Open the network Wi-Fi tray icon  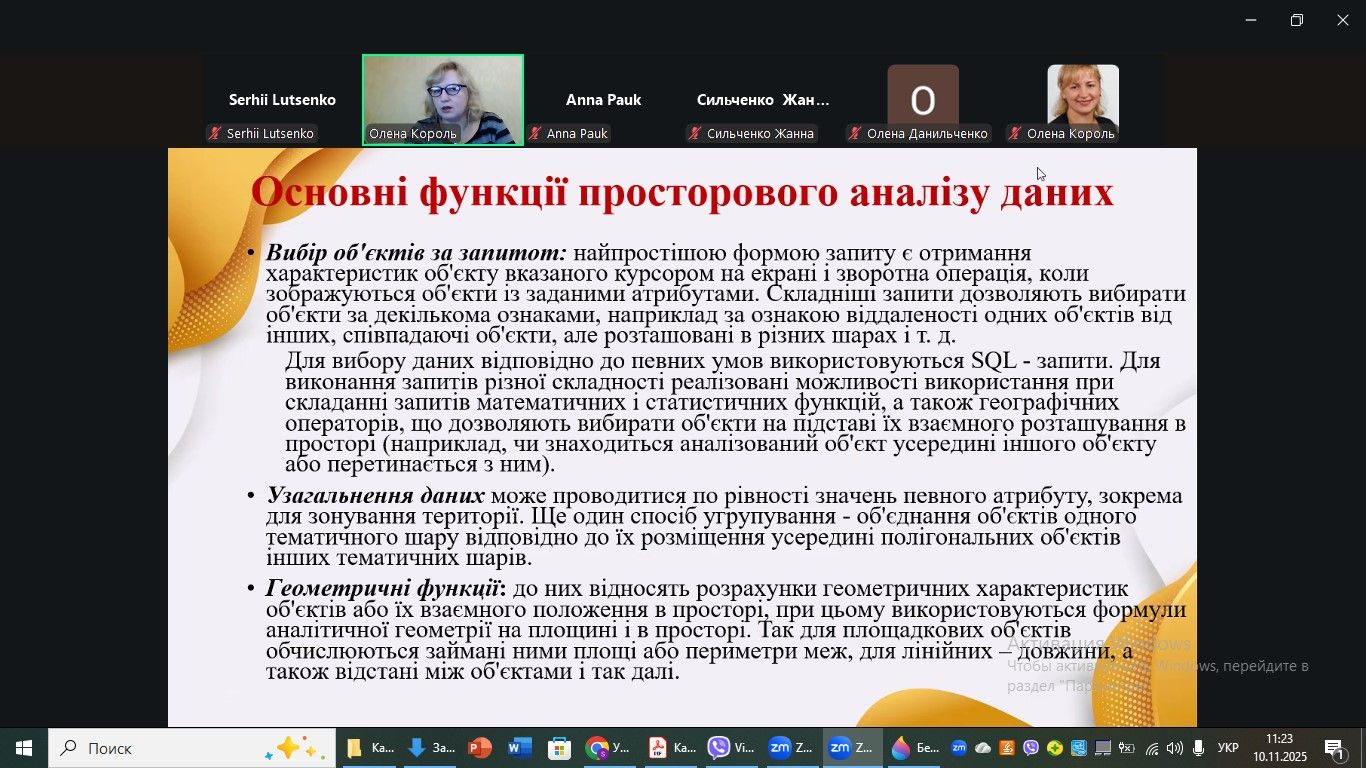click(x=1152, y=748)
